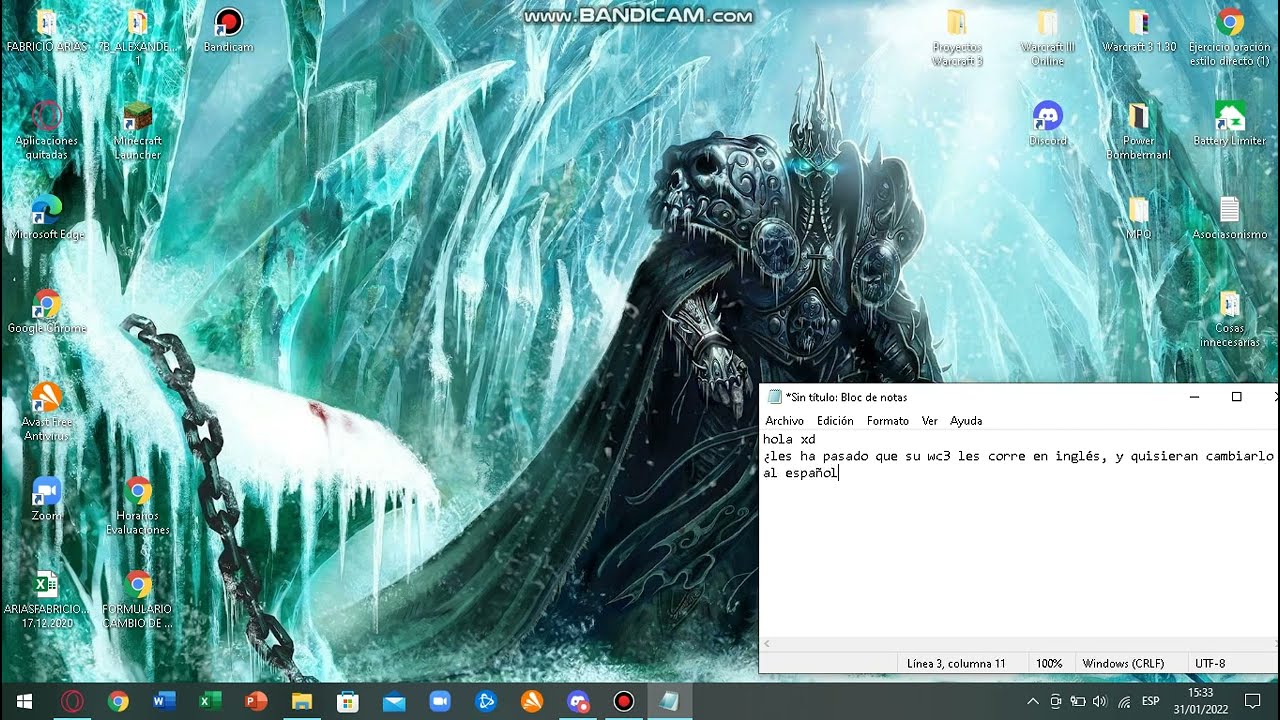Switch to the Notepad taskbar button
Image resolution: width=1280 pixels, height=720 pixels.
670,701
